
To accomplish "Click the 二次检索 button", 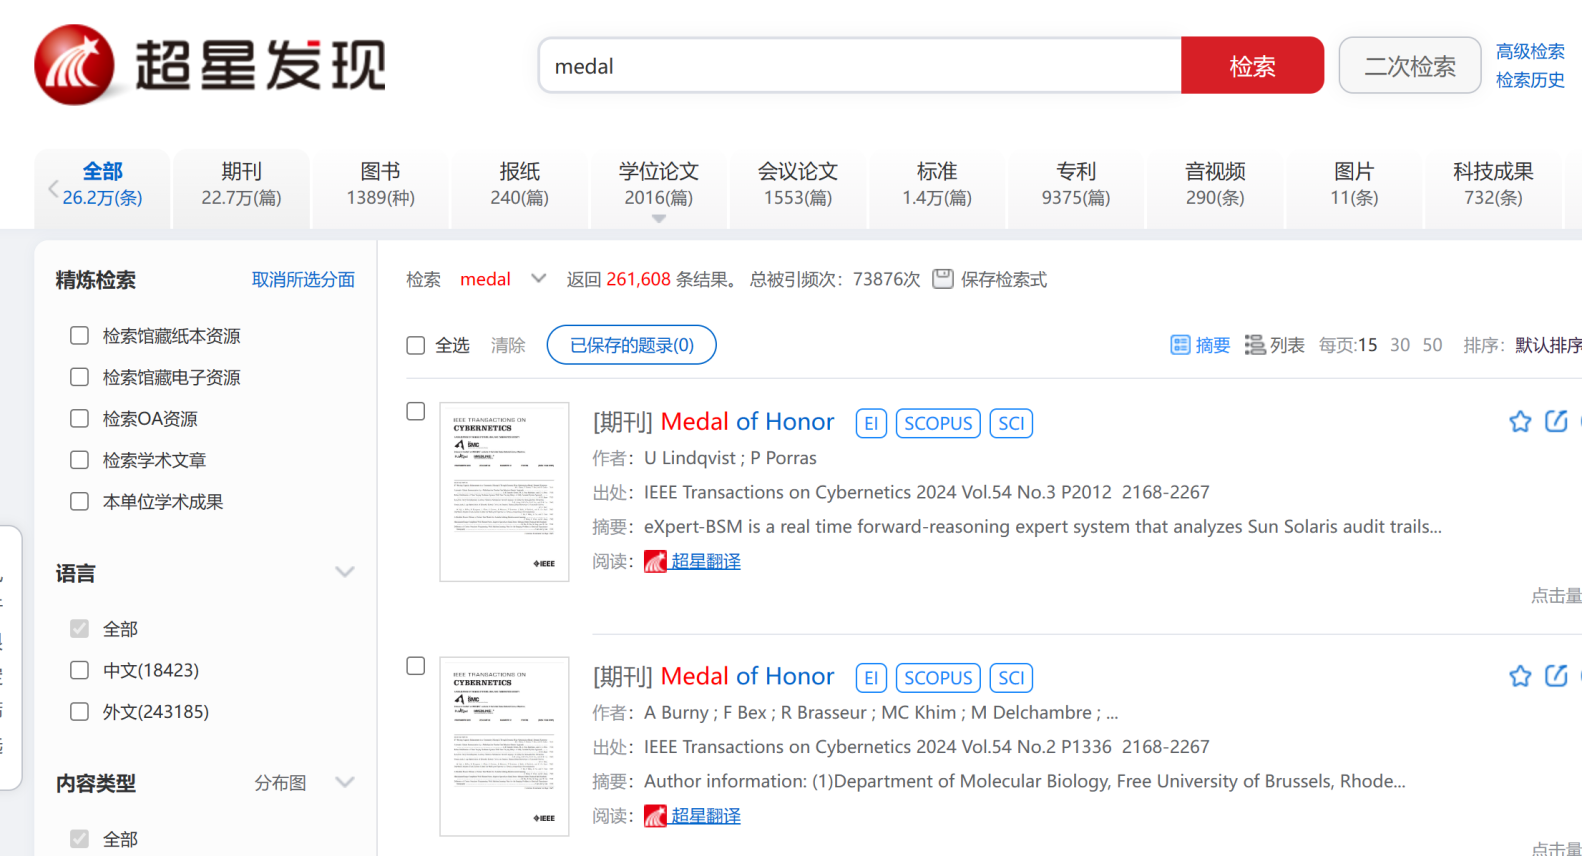I will [1410, 66].
